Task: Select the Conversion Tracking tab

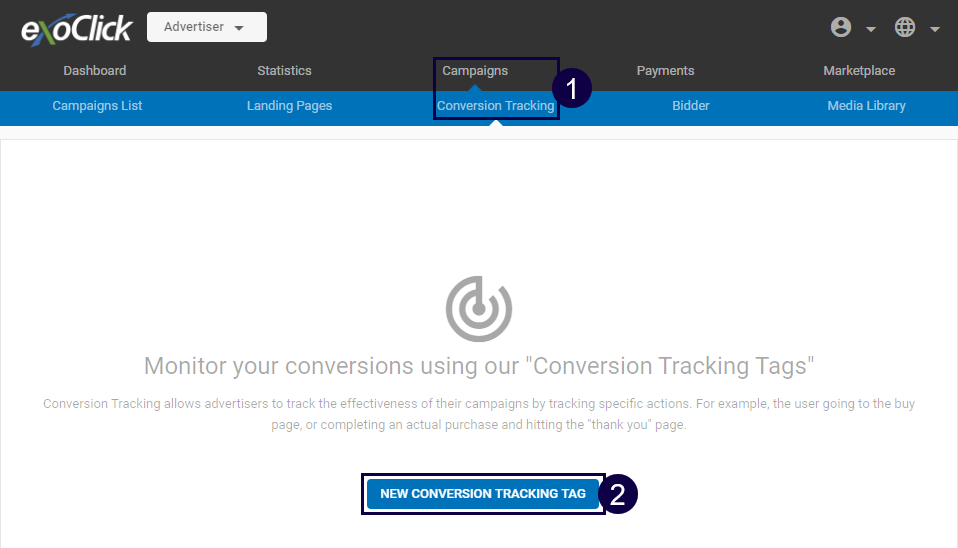Action: [x=495, y=106]
